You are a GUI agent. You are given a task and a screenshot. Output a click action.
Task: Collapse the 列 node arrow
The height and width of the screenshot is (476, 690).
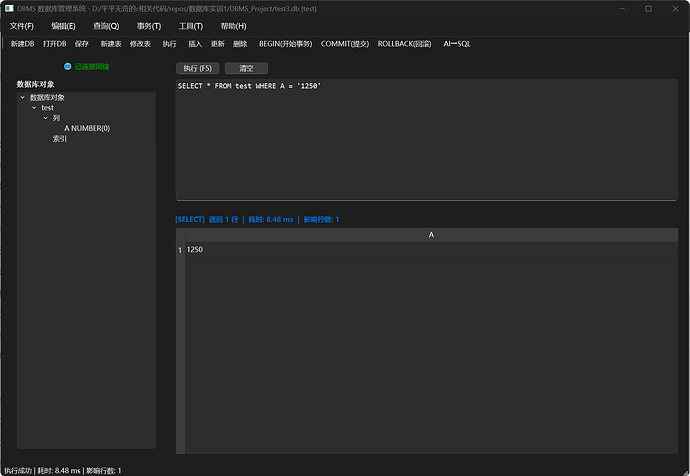(x=46, y=118)
